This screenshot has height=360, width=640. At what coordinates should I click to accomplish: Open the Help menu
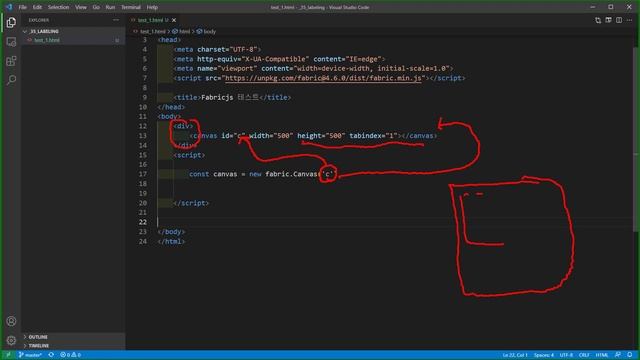[x=152, y=7]
